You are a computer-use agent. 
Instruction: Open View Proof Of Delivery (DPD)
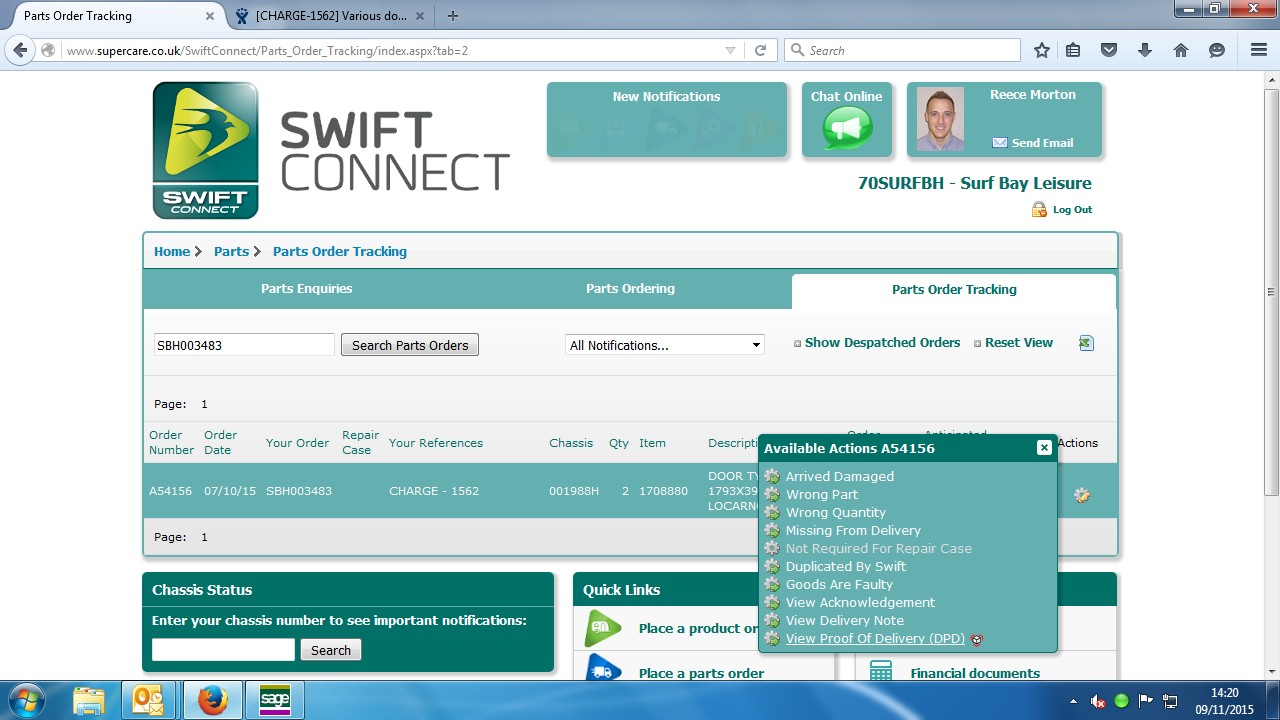tap(875, 639)
